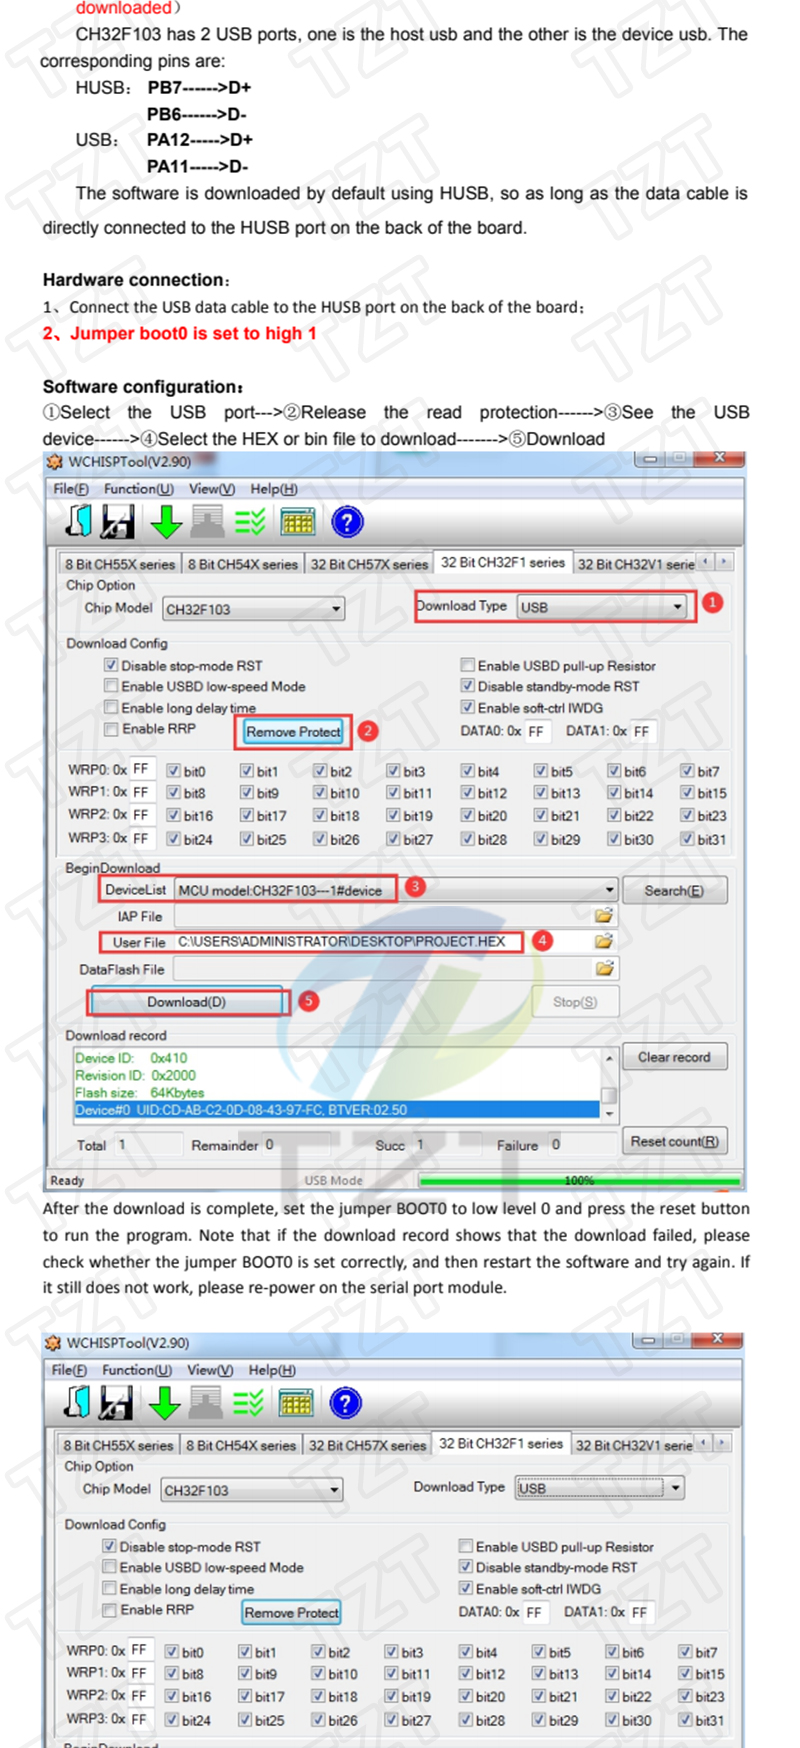Click the green 100% progress bar
This screenshot has width=800, height=1748.
580,1181
